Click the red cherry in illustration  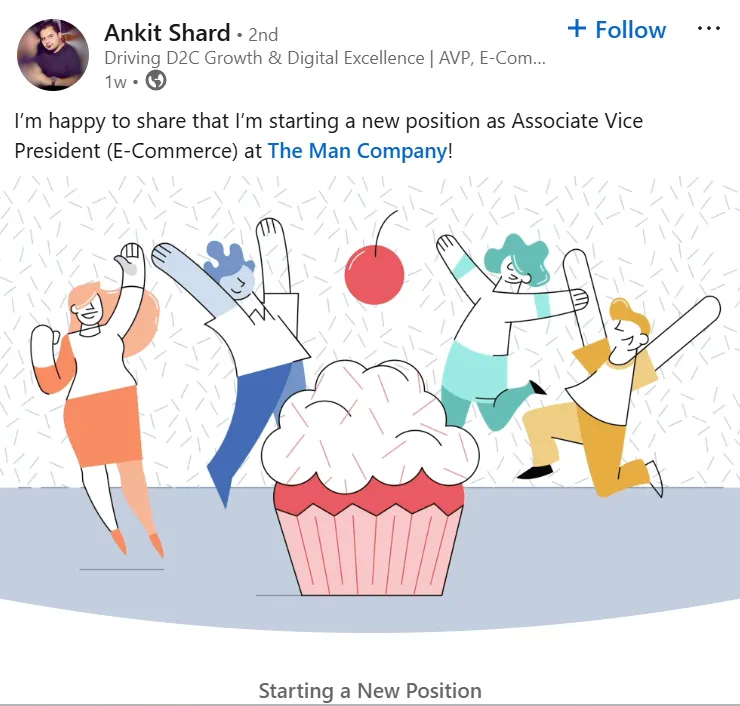(x=374, y=275)
